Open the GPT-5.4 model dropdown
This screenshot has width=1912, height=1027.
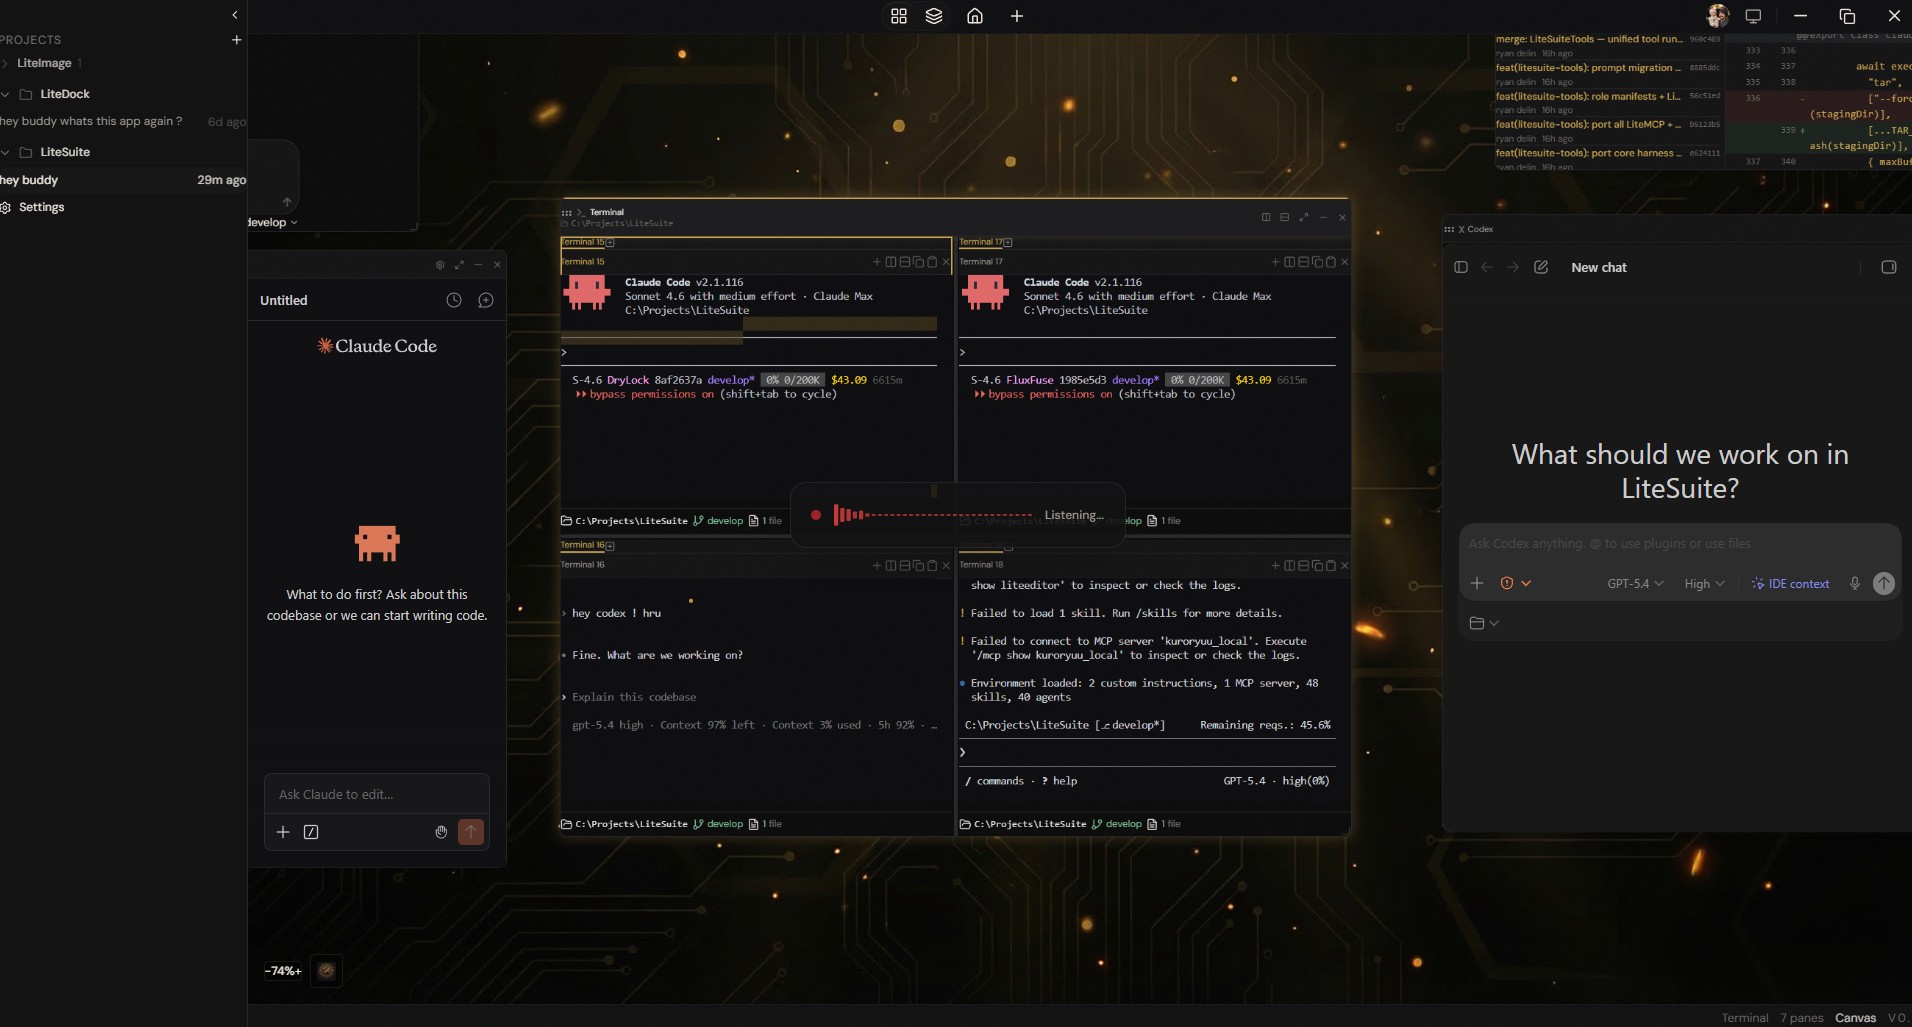pos(1635,583)
